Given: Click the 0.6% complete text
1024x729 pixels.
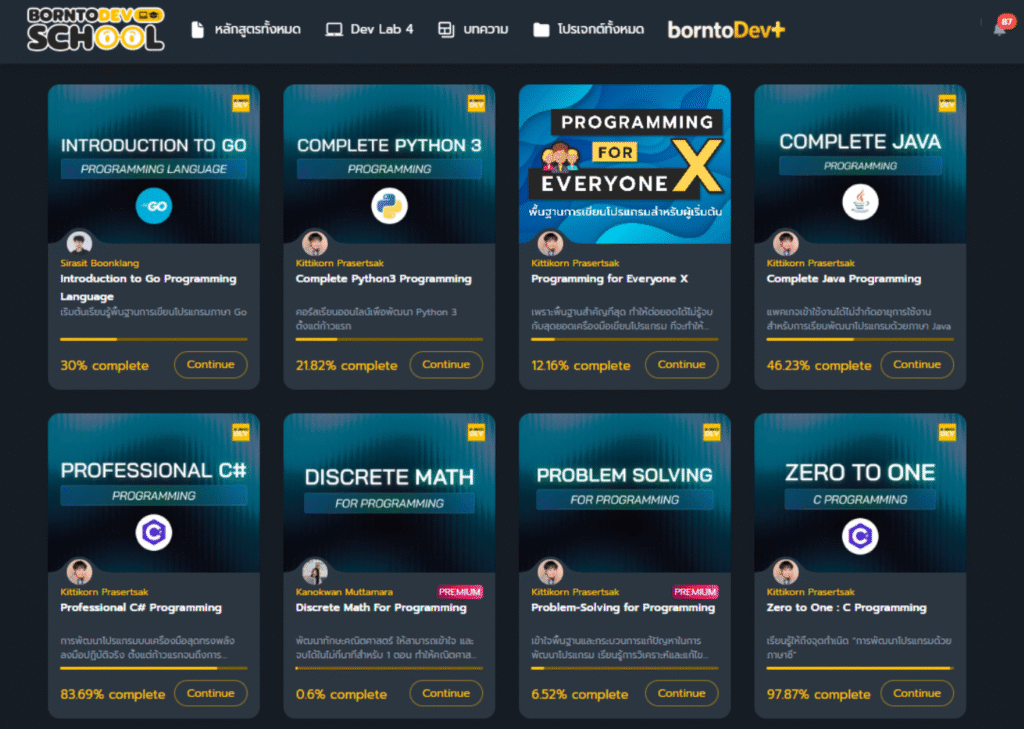Looking at the screenshot, I should pyautogui.click(x=341, y=694).
